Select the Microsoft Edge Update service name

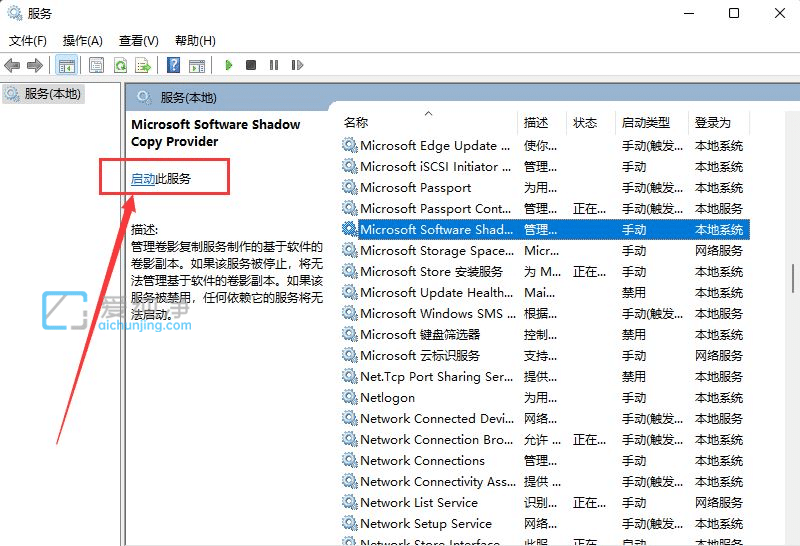pos(435,145)
